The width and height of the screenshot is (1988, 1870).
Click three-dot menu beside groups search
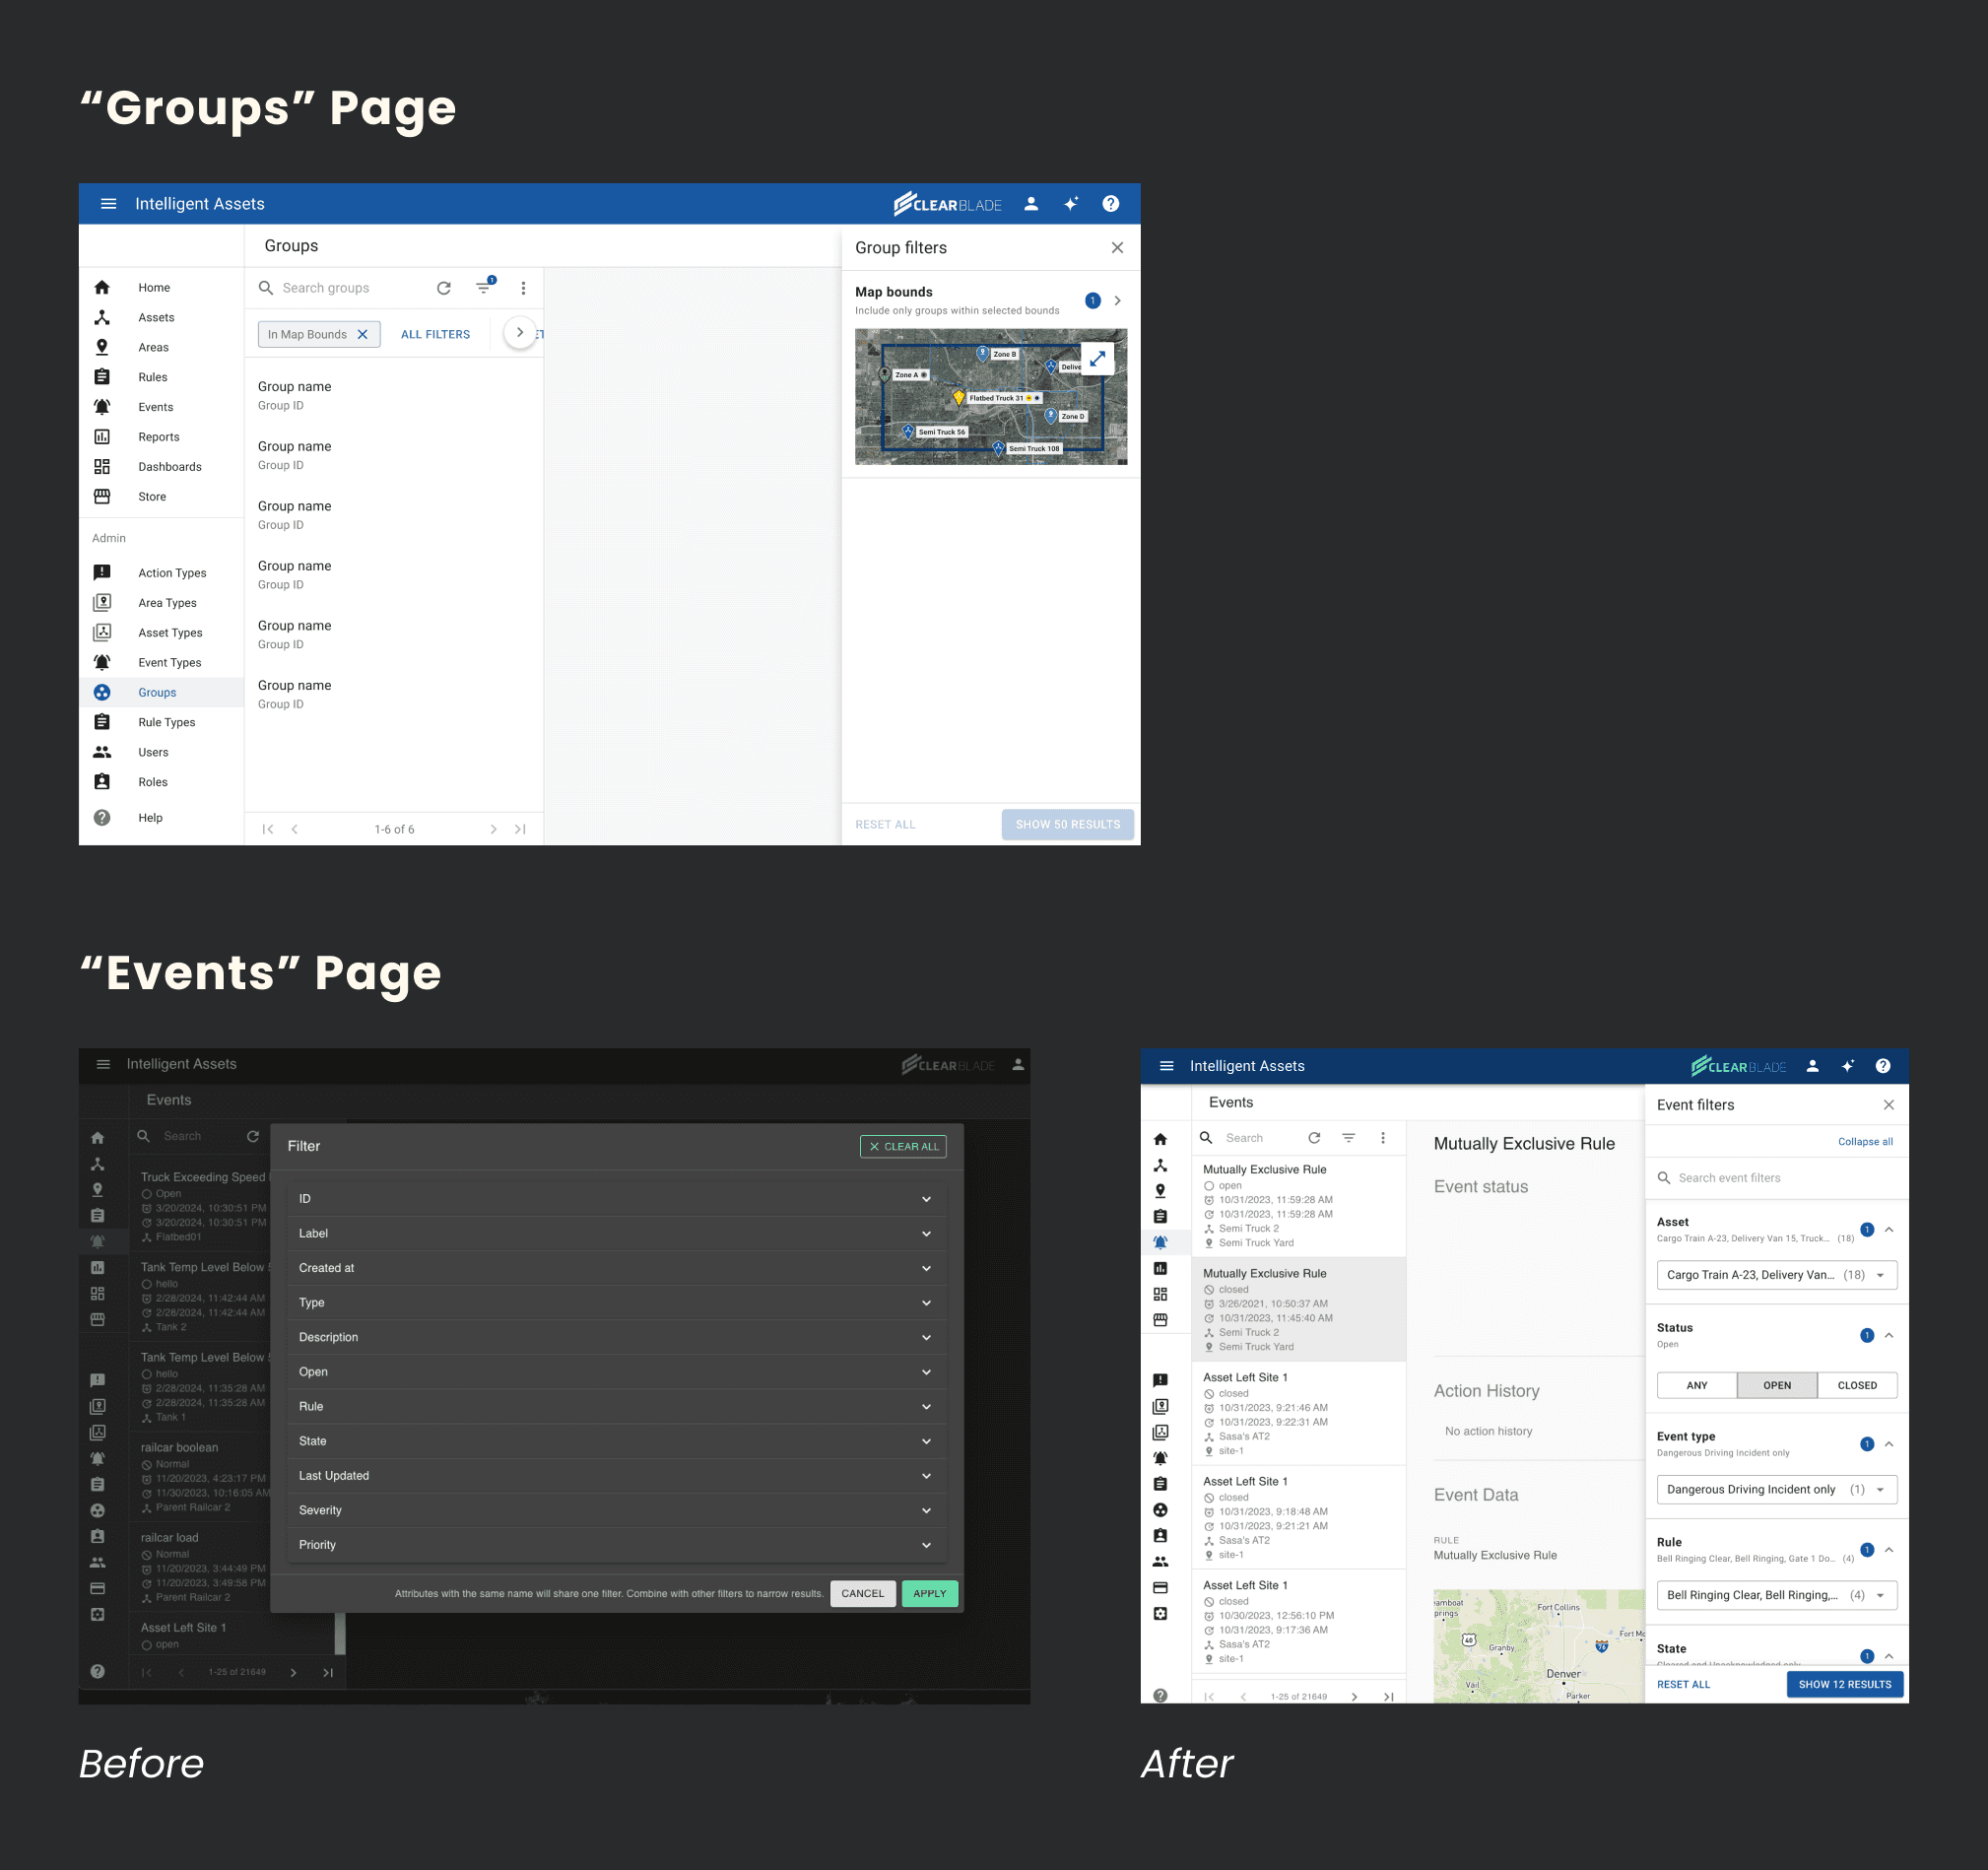point(523,288)
